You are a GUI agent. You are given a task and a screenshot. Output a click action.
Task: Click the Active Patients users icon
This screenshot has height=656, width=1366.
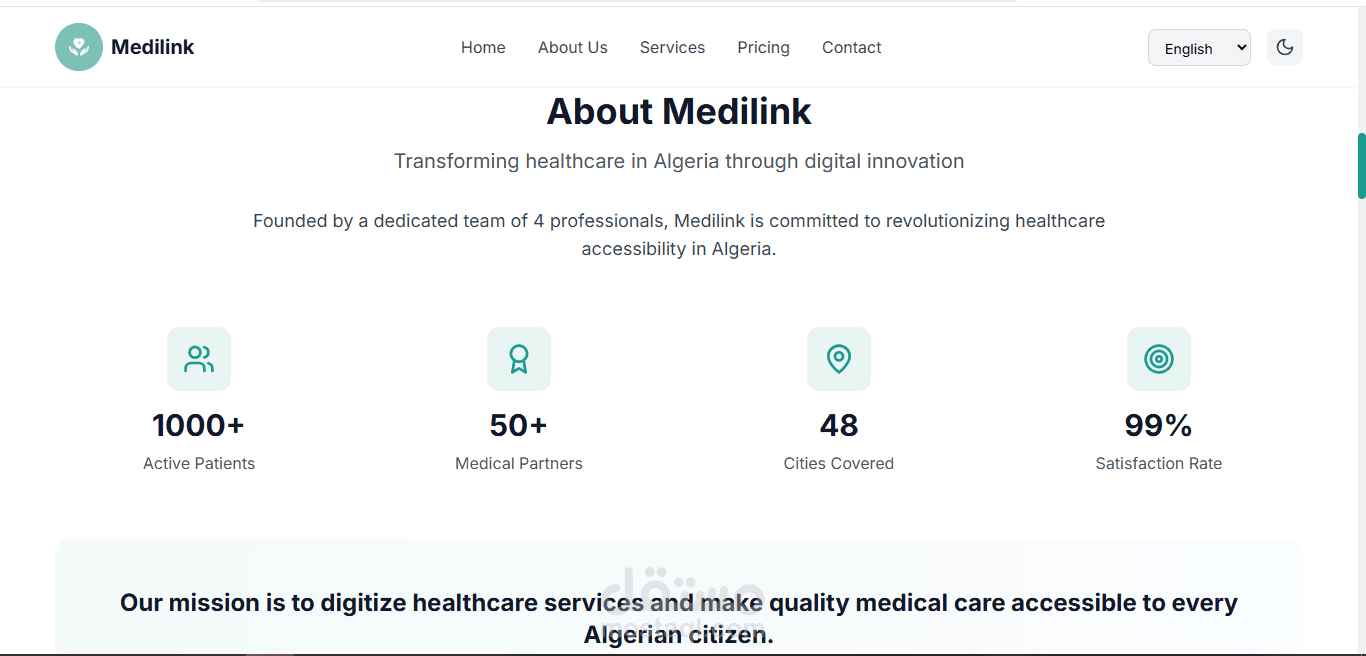[x=199, y=359]
